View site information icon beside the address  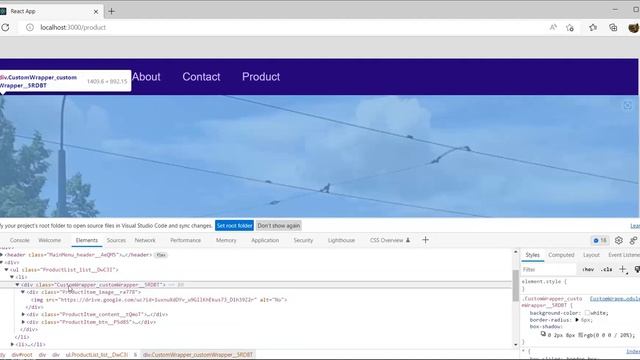click(x=30, y=27)
